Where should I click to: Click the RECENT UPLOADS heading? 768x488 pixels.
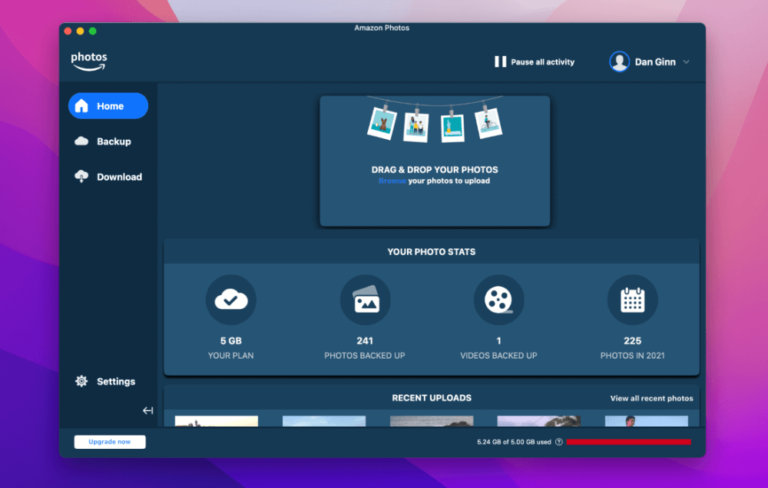point(432,398)
